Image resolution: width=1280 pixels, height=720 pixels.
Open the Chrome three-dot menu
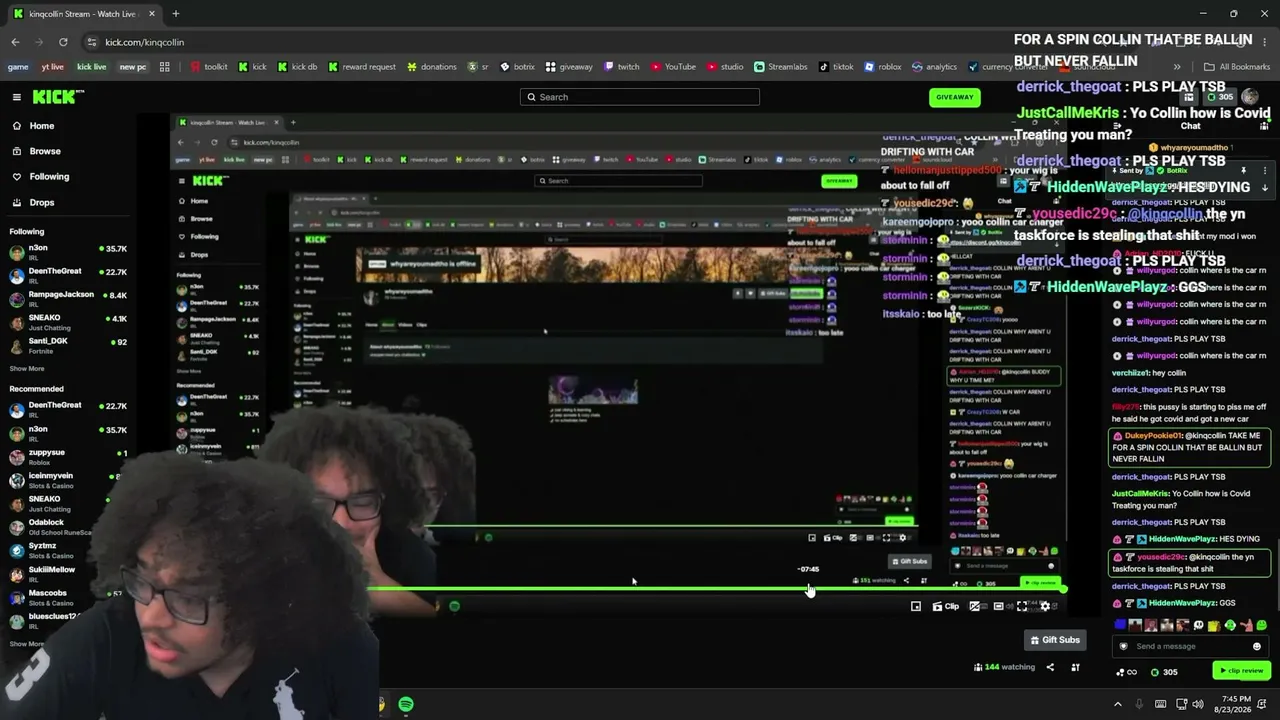(x=1265, y=42)
